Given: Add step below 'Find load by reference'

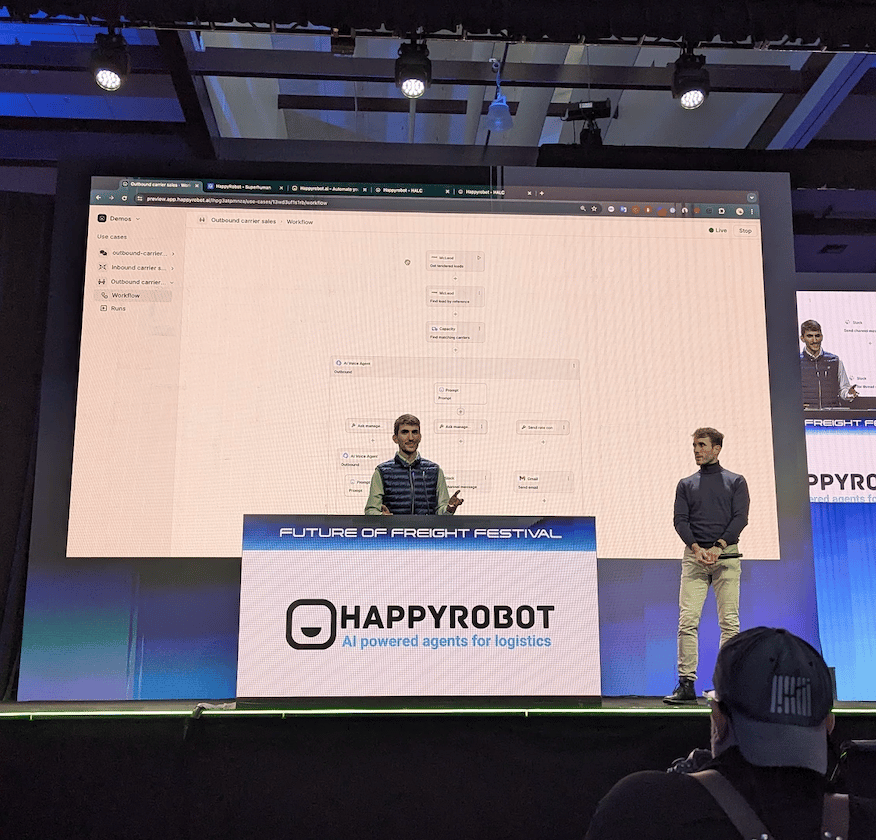Looking at the screenshot, I should [x=455, y=314].
